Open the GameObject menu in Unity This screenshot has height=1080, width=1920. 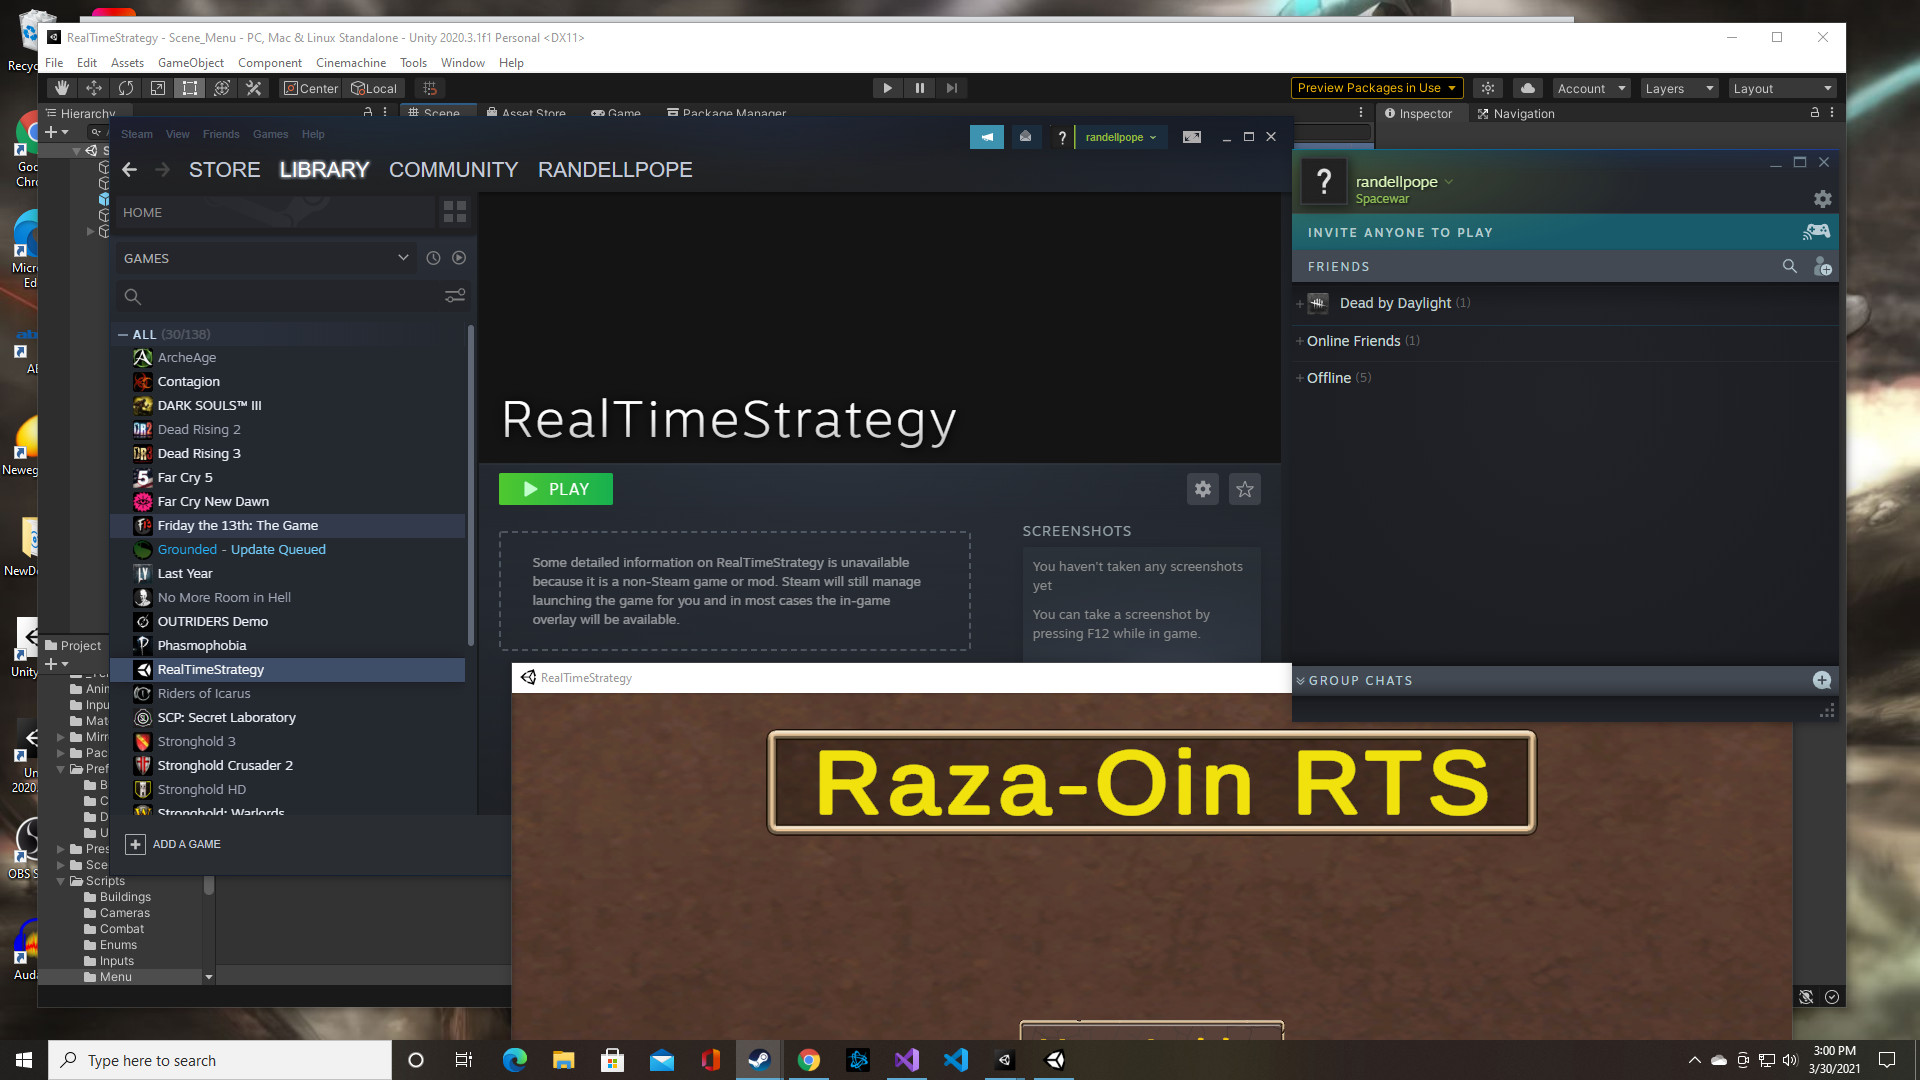(191, 62)
